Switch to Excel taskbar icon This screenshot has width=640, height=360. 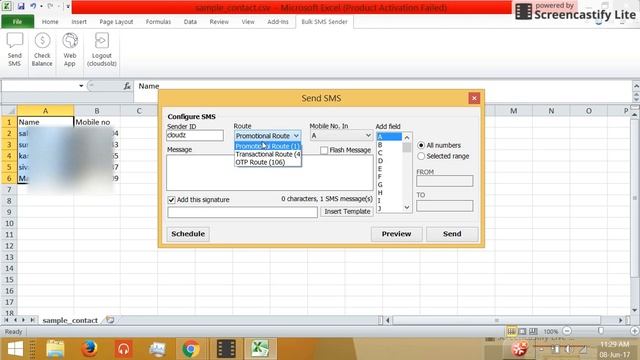(x=260, y=349)
